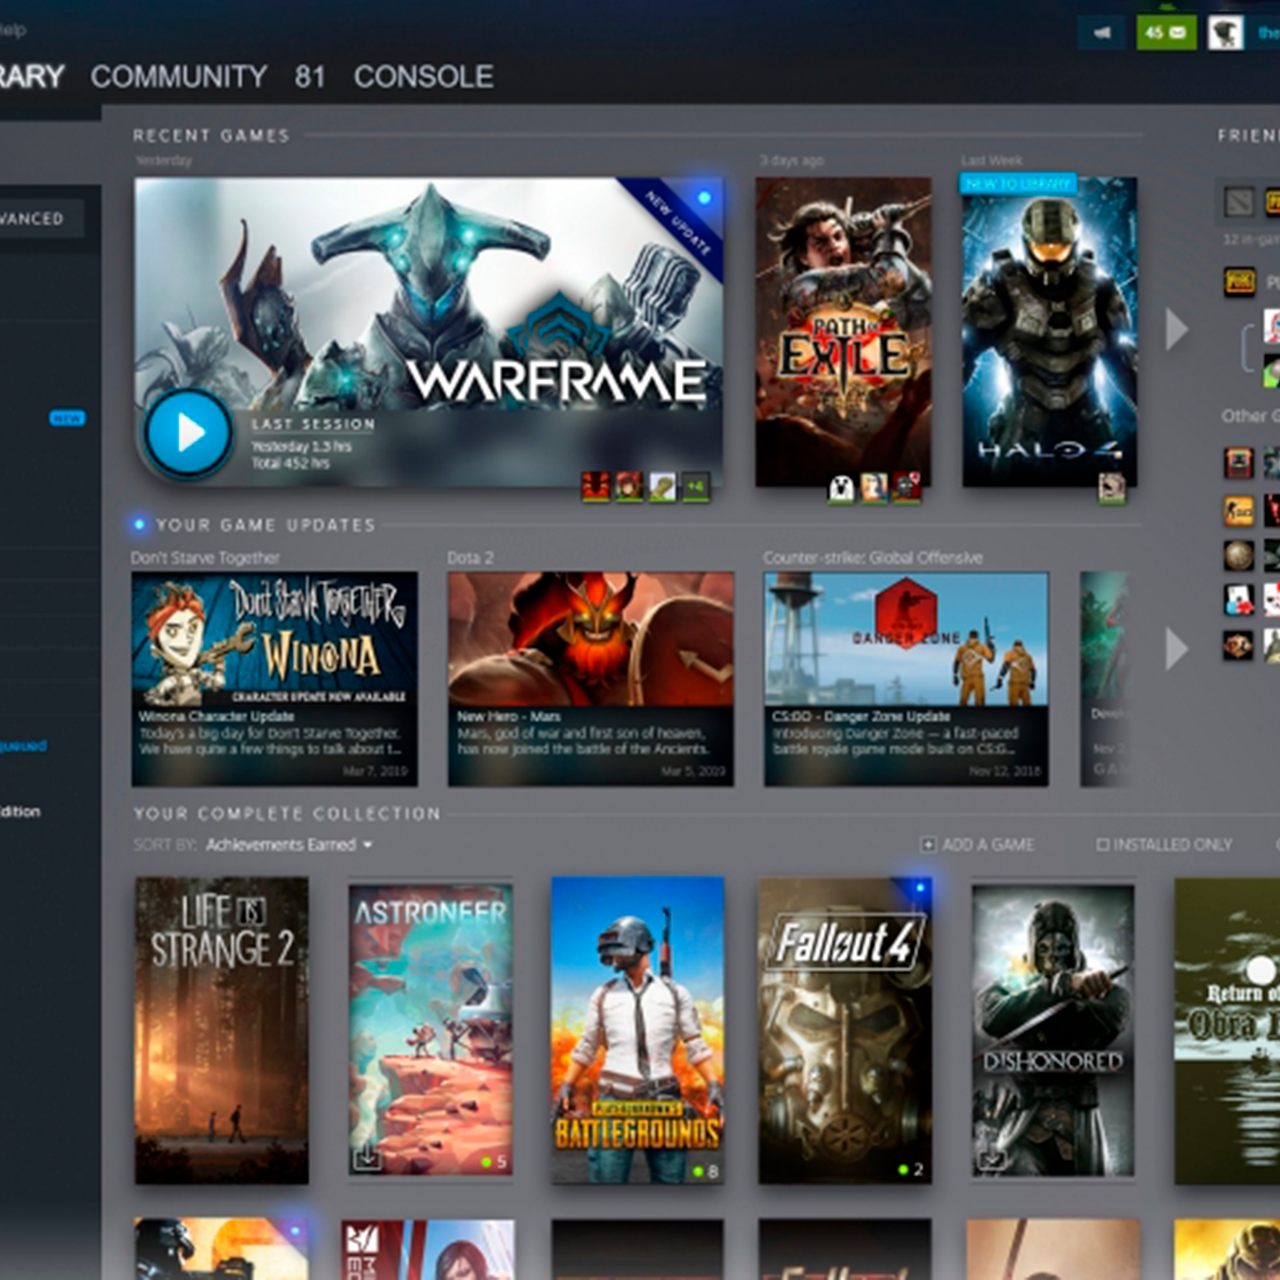
Task: Click first game icon under Other Games
Action: tap(1238, 462)
